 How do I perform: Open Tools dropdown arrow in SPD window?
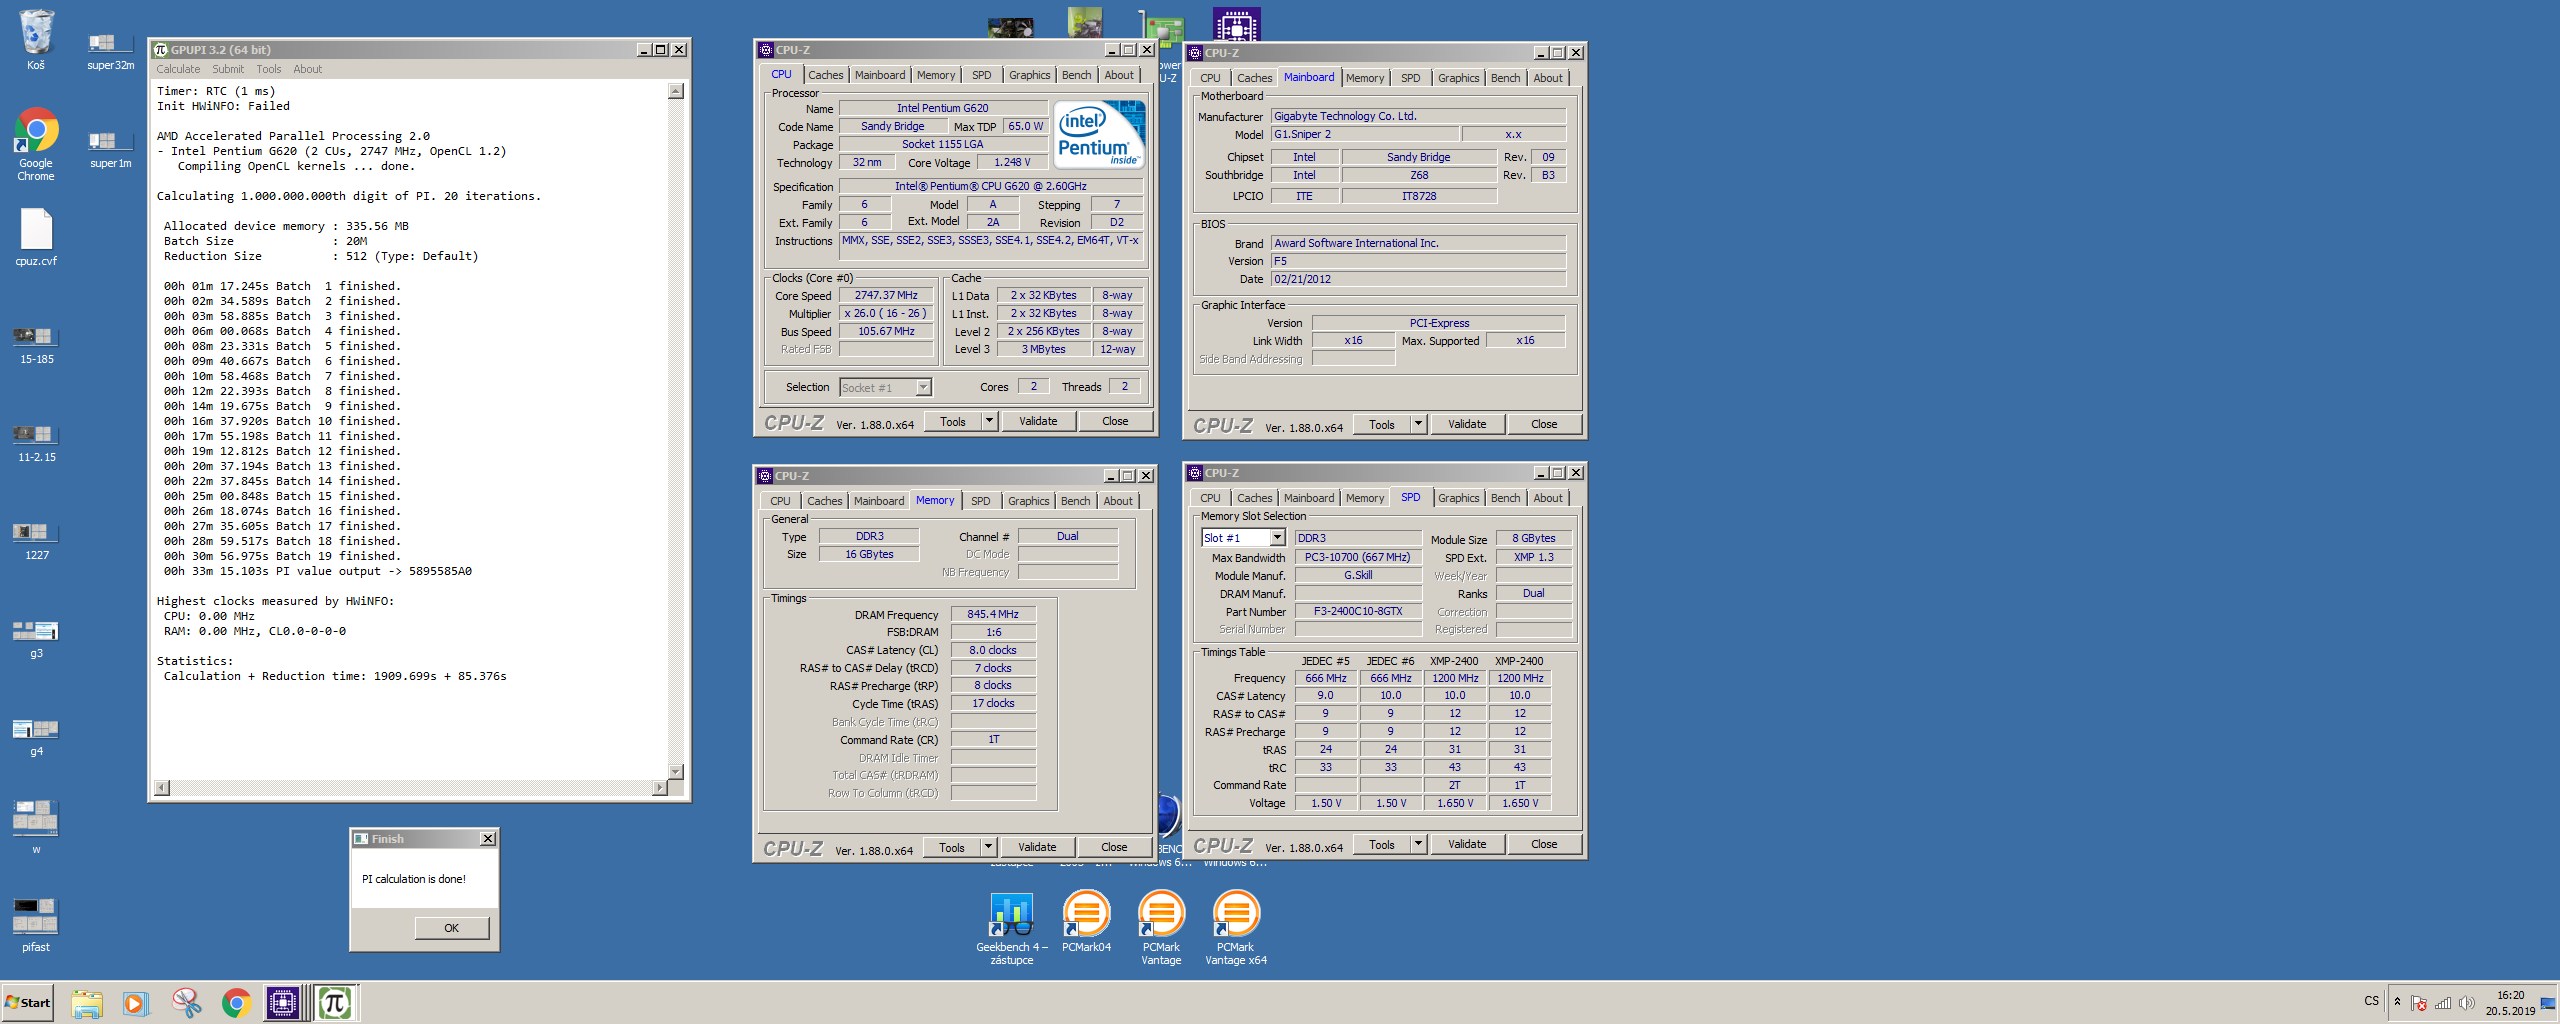(1418, 844)
